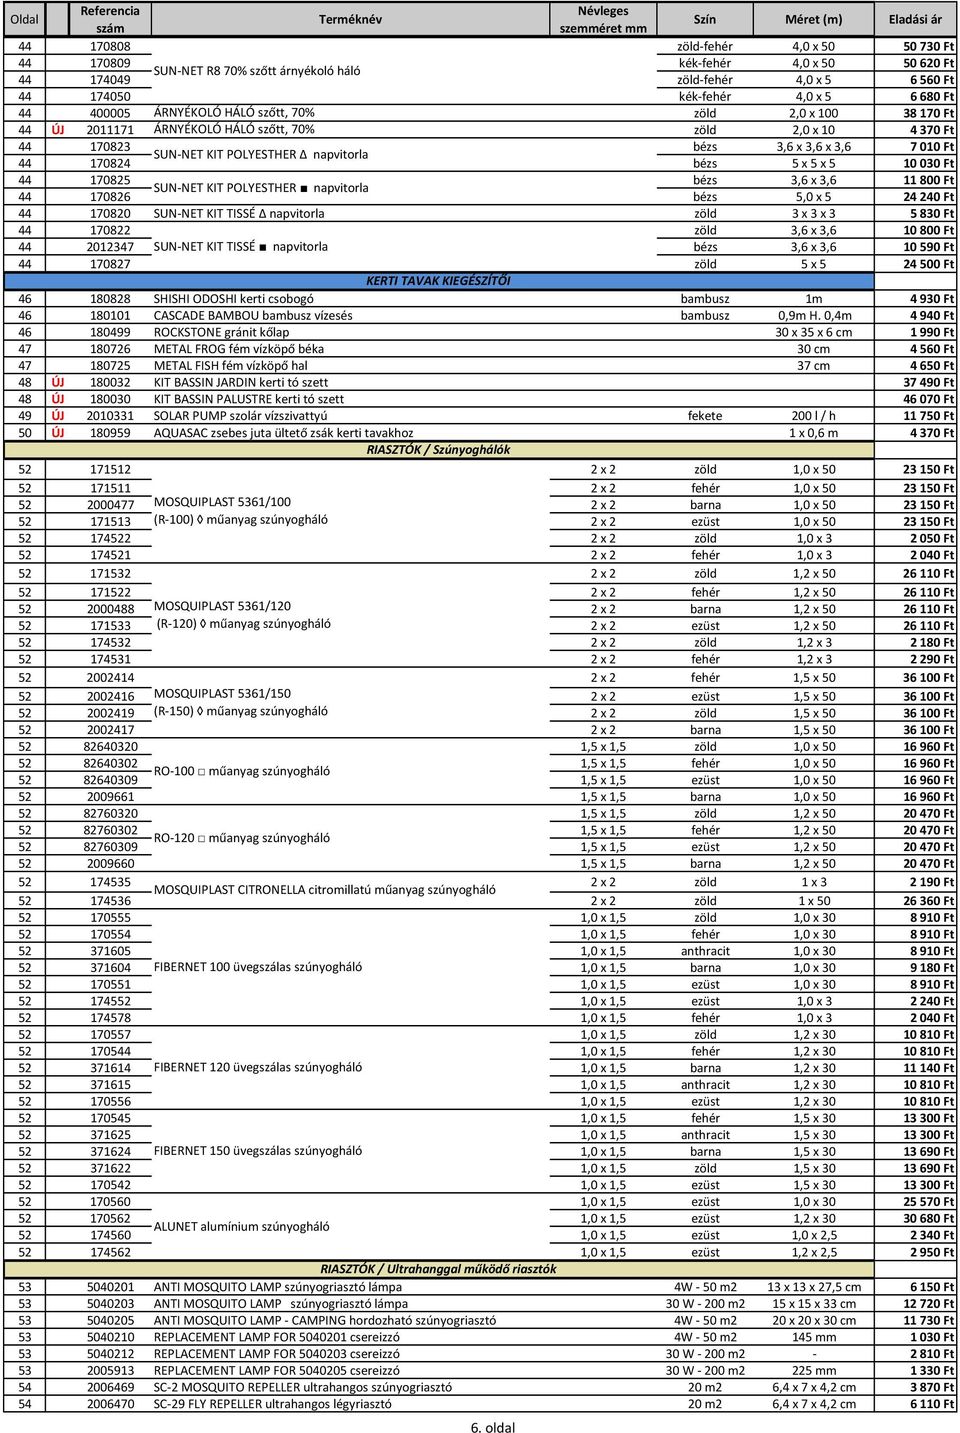Click price '24 240 Ft'
The image size is (960, 1433).
[x=929, y=197]
